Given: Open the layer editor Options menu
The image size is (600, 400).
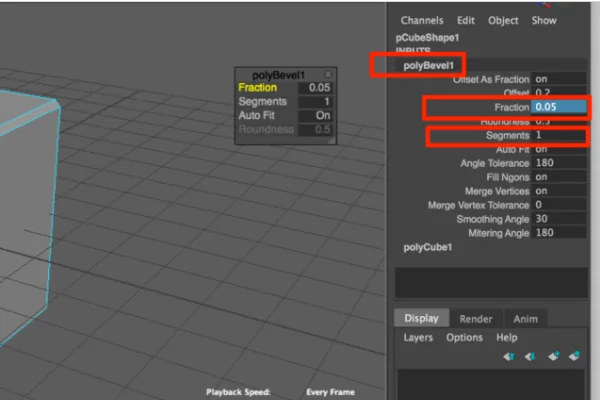Looking at the screenshot, I should (464, 337).
